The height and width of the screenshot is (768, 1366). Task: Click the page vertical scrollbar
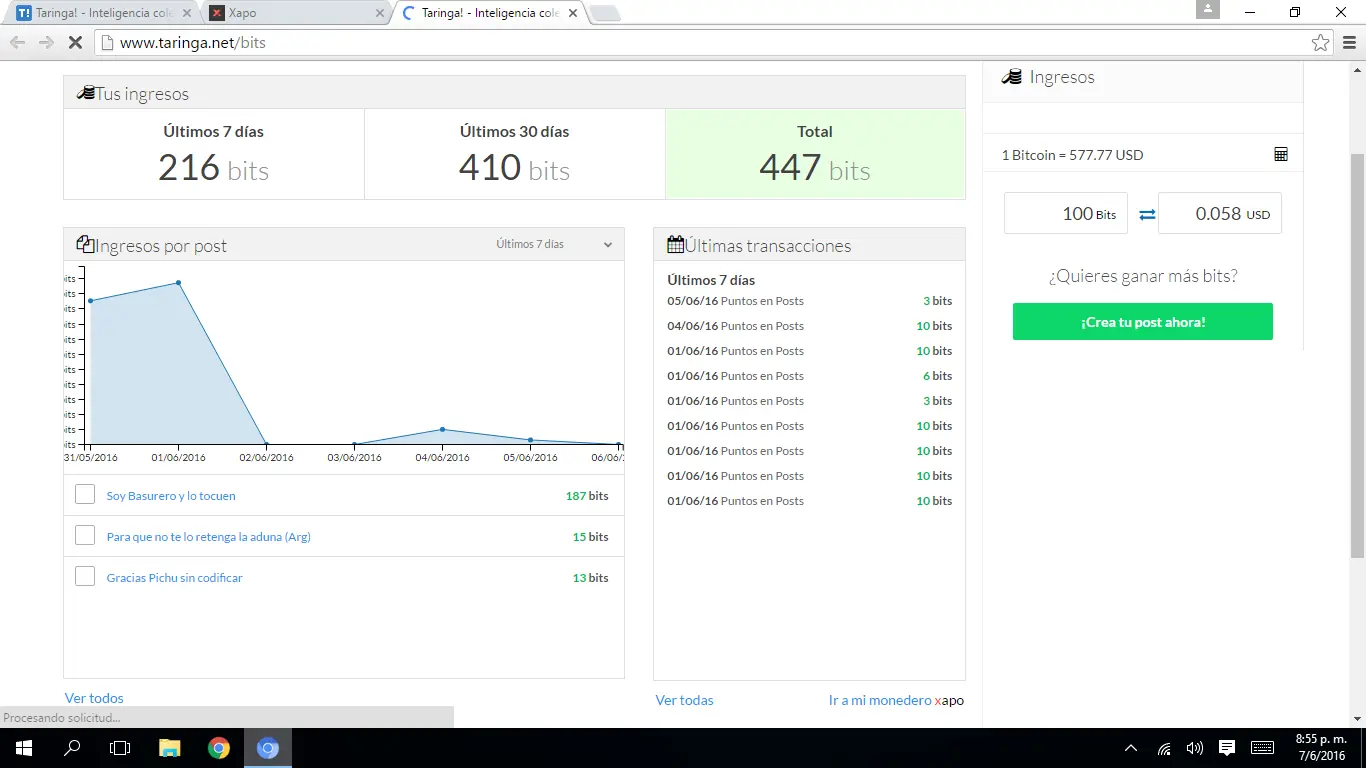point(1357,357)
